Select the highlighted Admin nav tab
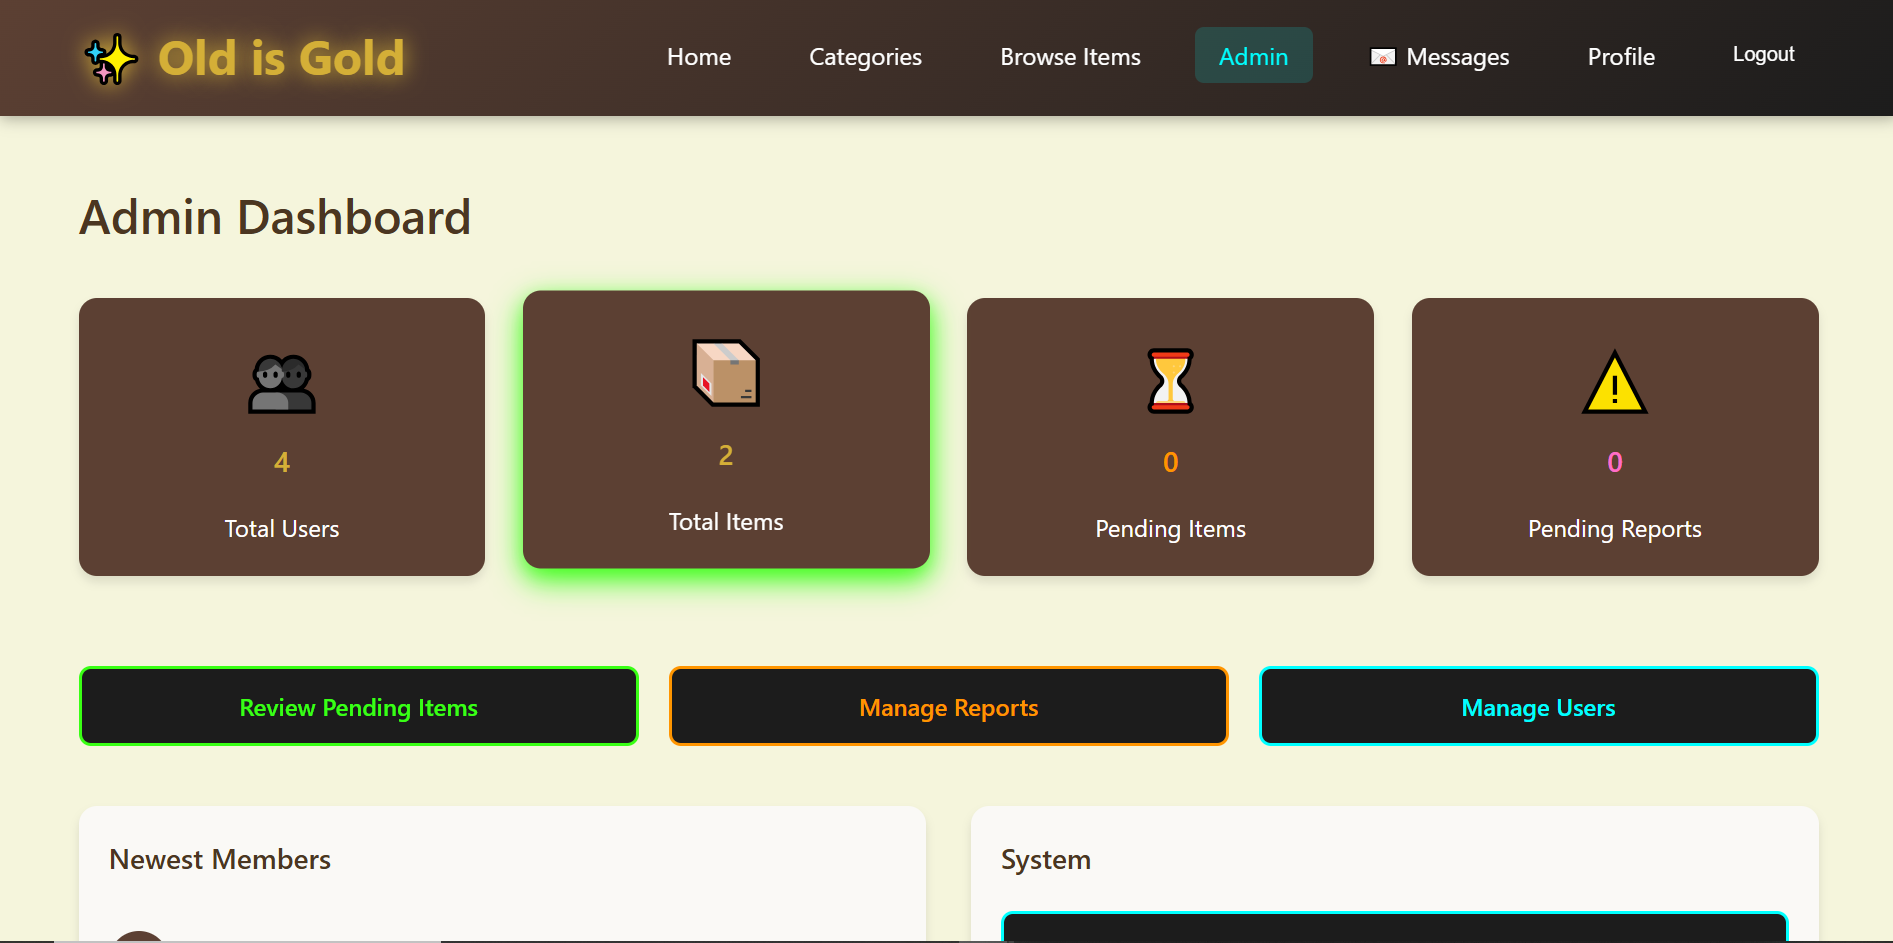This screenshot has width=1893, height=943. [x=1253, y=57]
